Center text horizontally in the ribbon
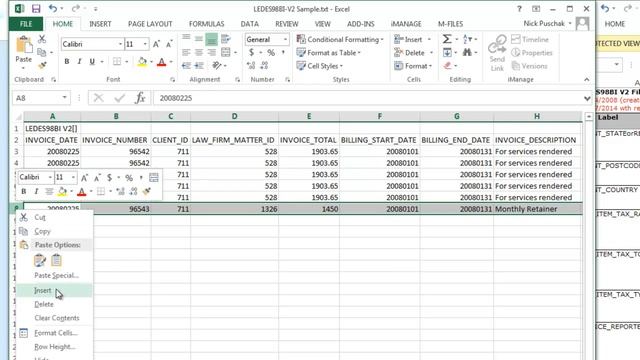The image size is (640, 360). click(x=199, y=53)
